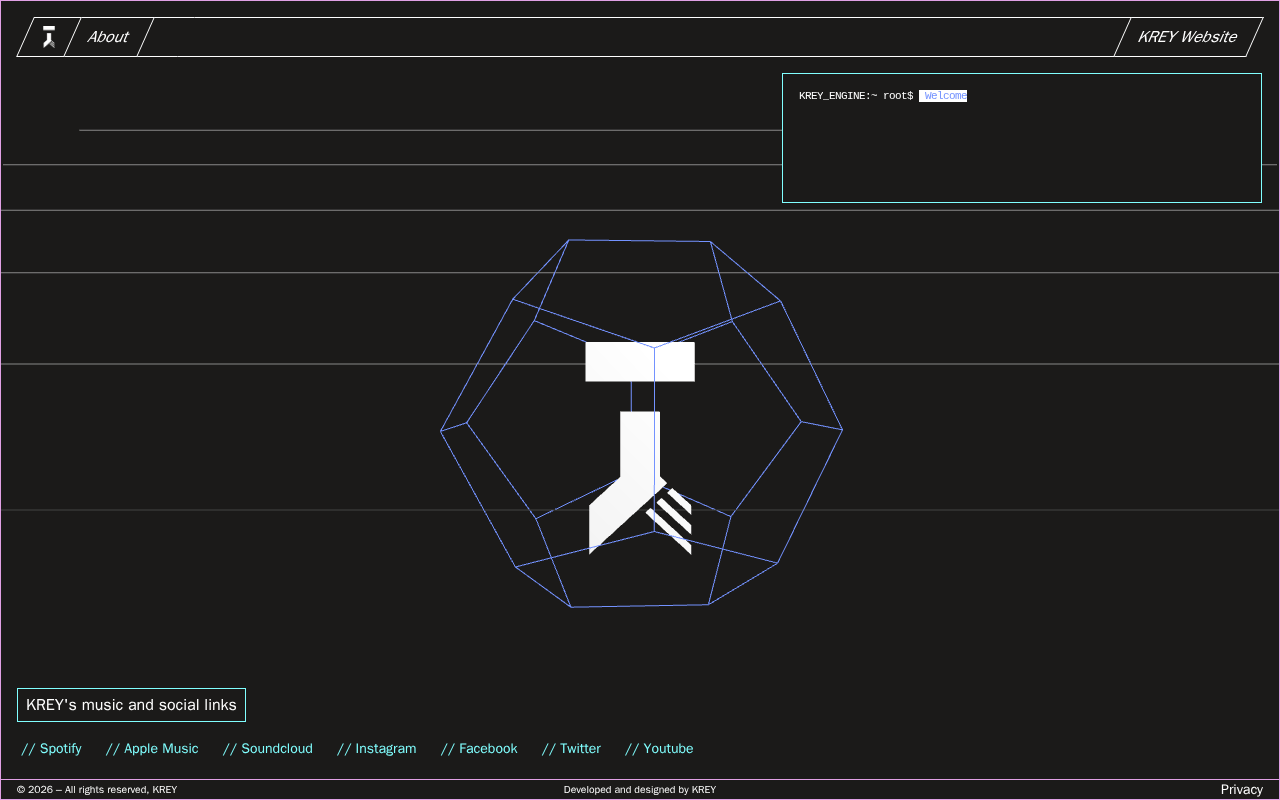Visit the Youtube channel link
This screenshot has width=1280, height=800.
(x=659, y=749)
